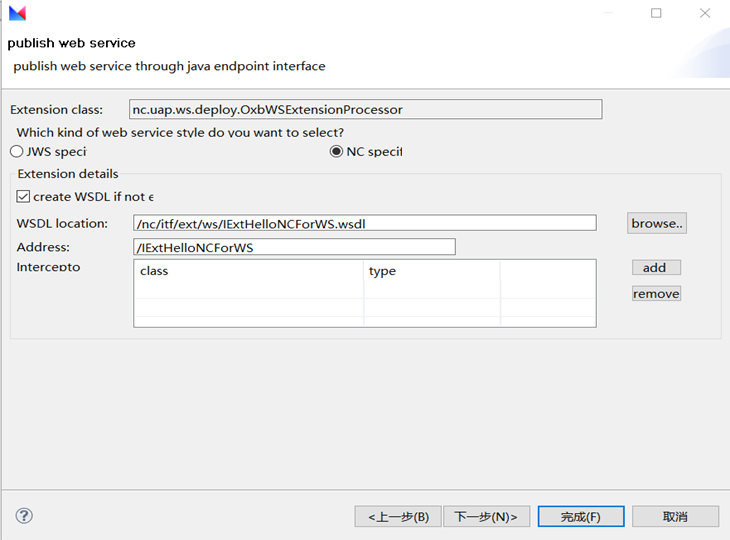Image resolution: width=730 pixels, height=540 pixels.
Task: Proceed with 下一步(N) button
Action: (487, 517)
